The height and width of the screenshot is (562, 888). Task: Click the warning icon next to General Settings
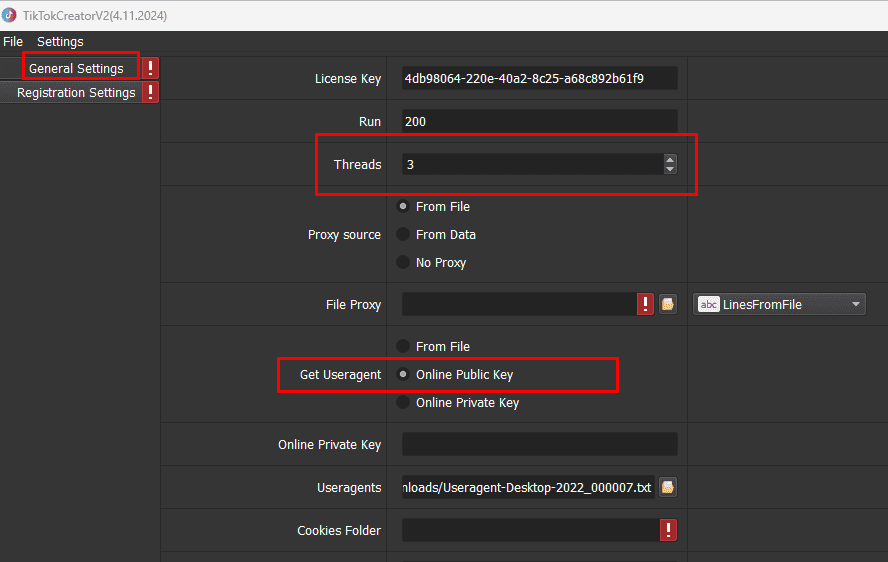pyautogui.click(x=150, y=68)
